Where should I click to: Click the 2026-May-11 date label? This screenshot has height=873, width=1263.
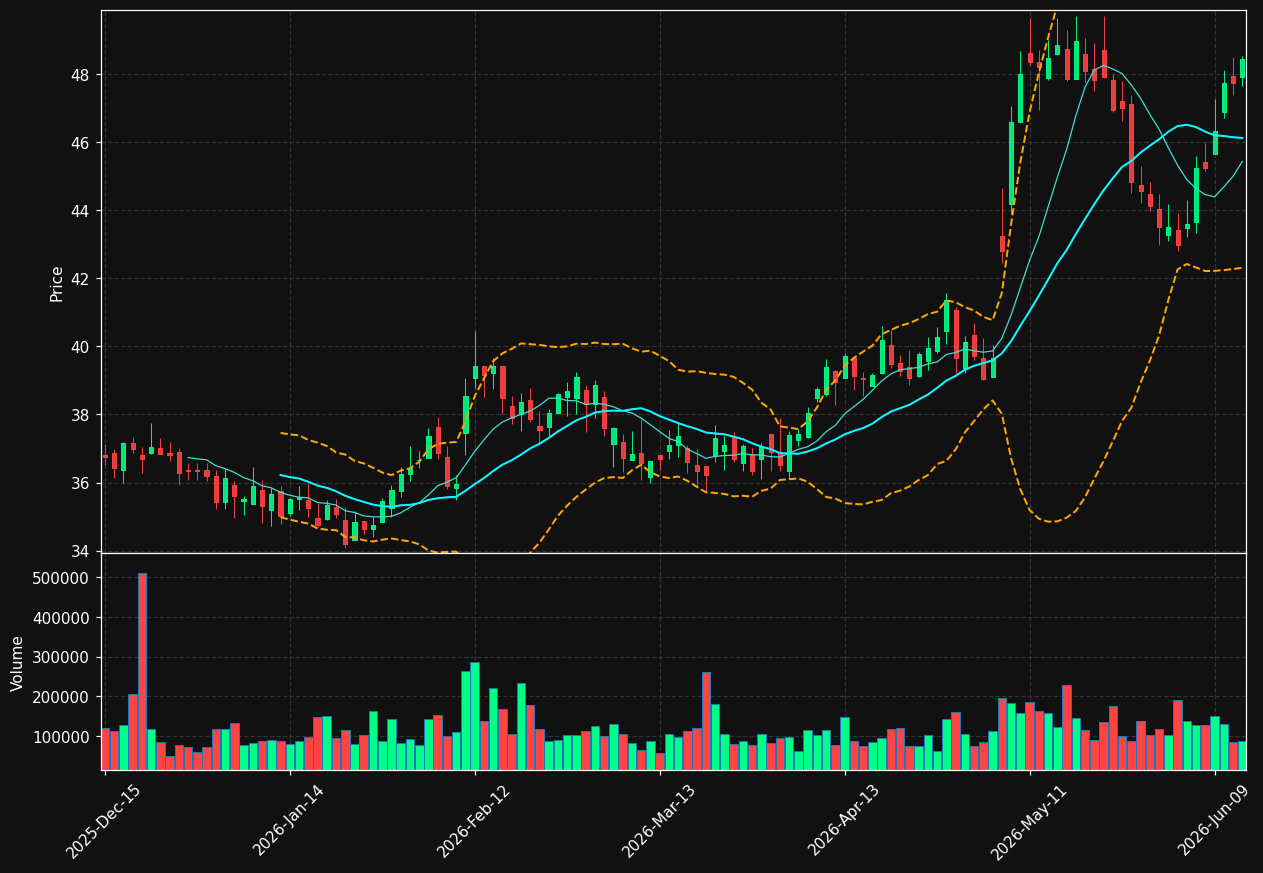point(1029,821)
